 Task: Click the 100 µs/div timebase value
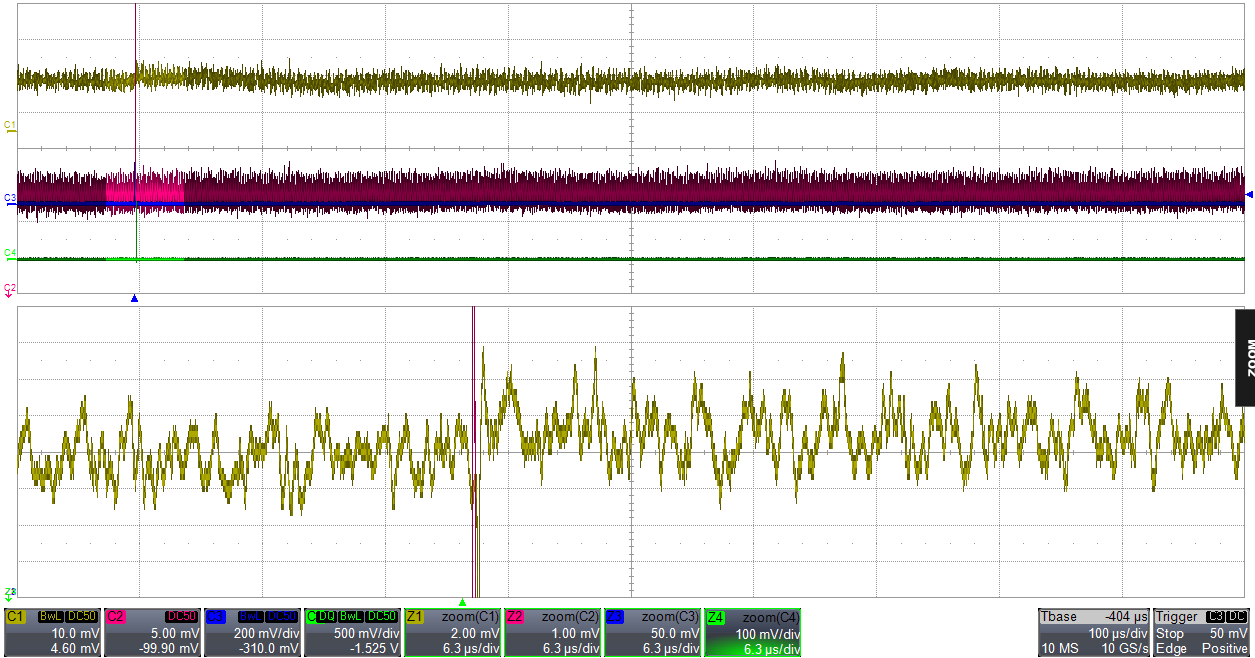pos(1118,634)
